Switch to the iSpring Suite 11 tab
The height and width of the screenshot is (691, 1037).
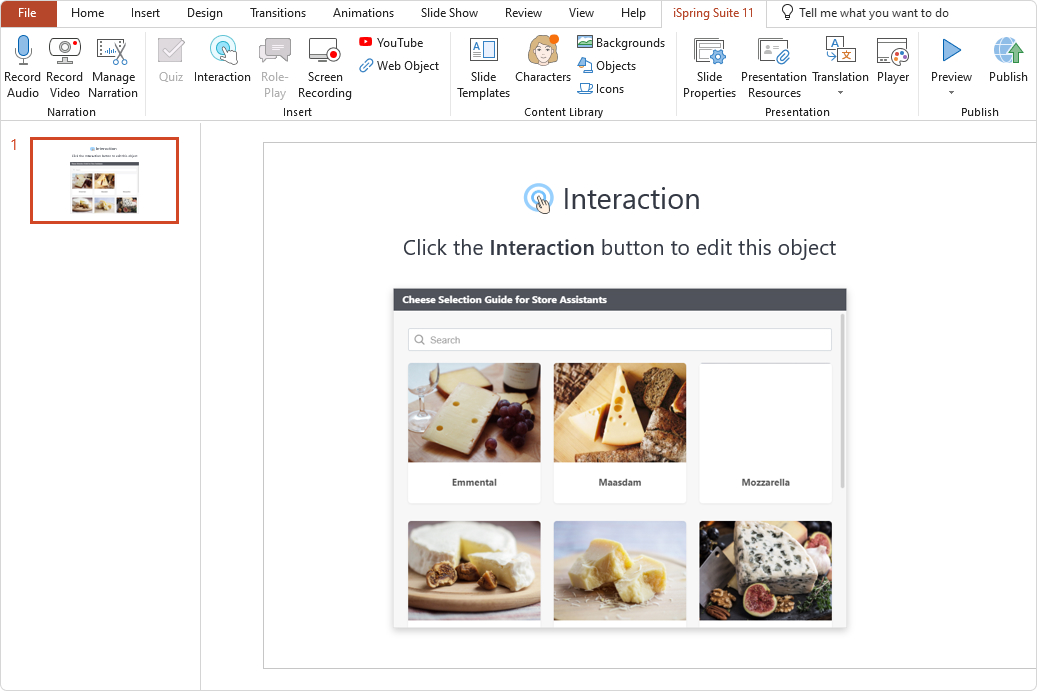[x=712, y=13]
